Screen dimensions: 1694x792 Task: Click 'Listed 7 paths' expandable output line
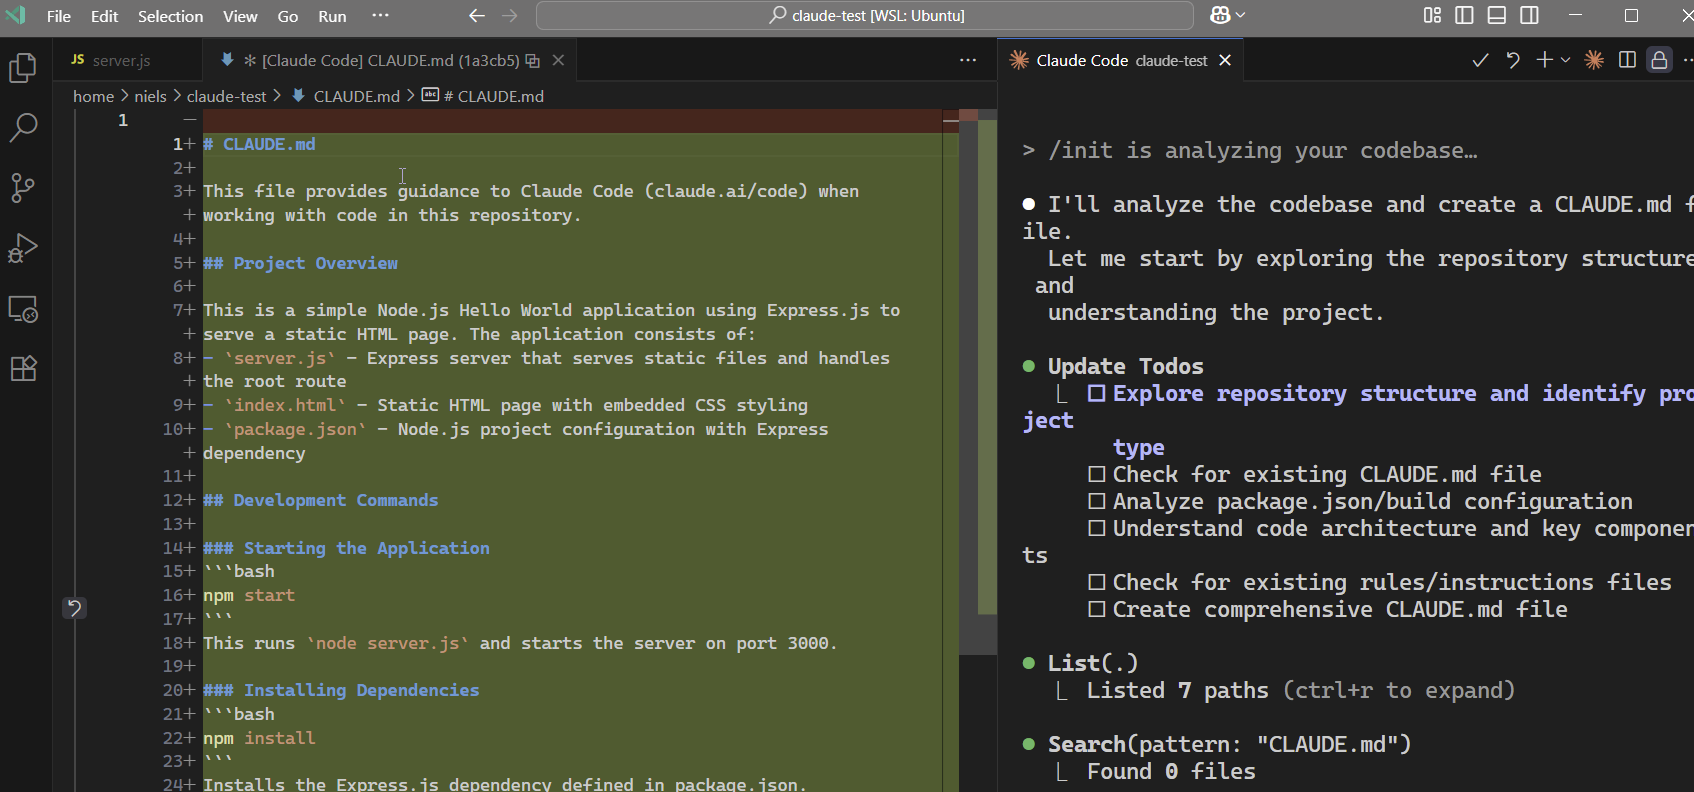pyautogui.click(x=1300, y=690)
